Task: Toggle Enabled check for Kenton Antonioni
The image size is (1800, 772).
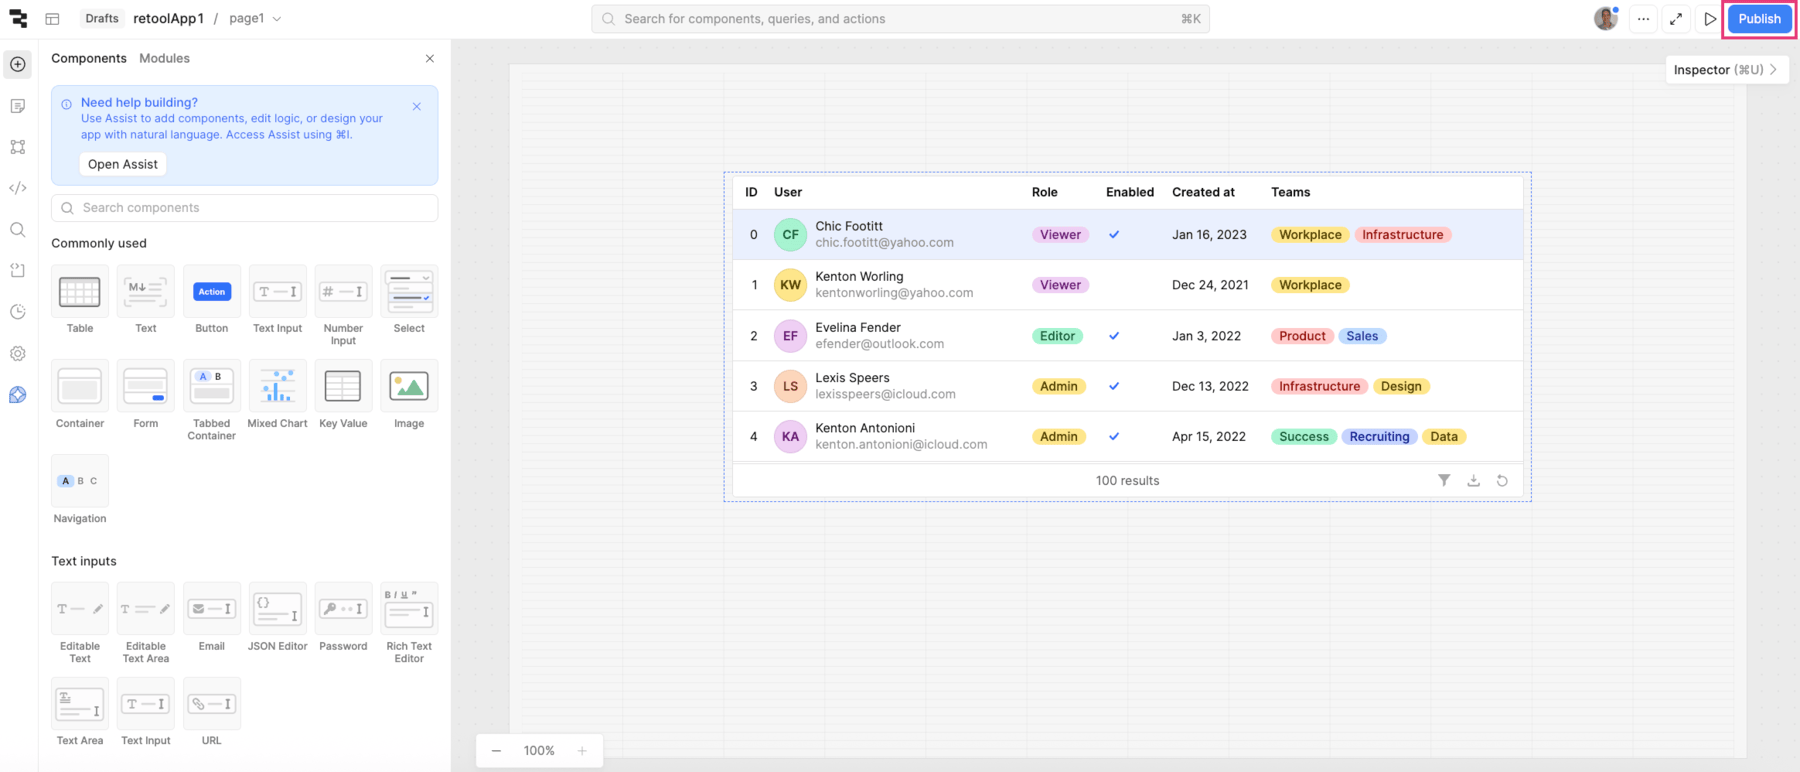Action: pyautogui.click(x=1114, y=437)
